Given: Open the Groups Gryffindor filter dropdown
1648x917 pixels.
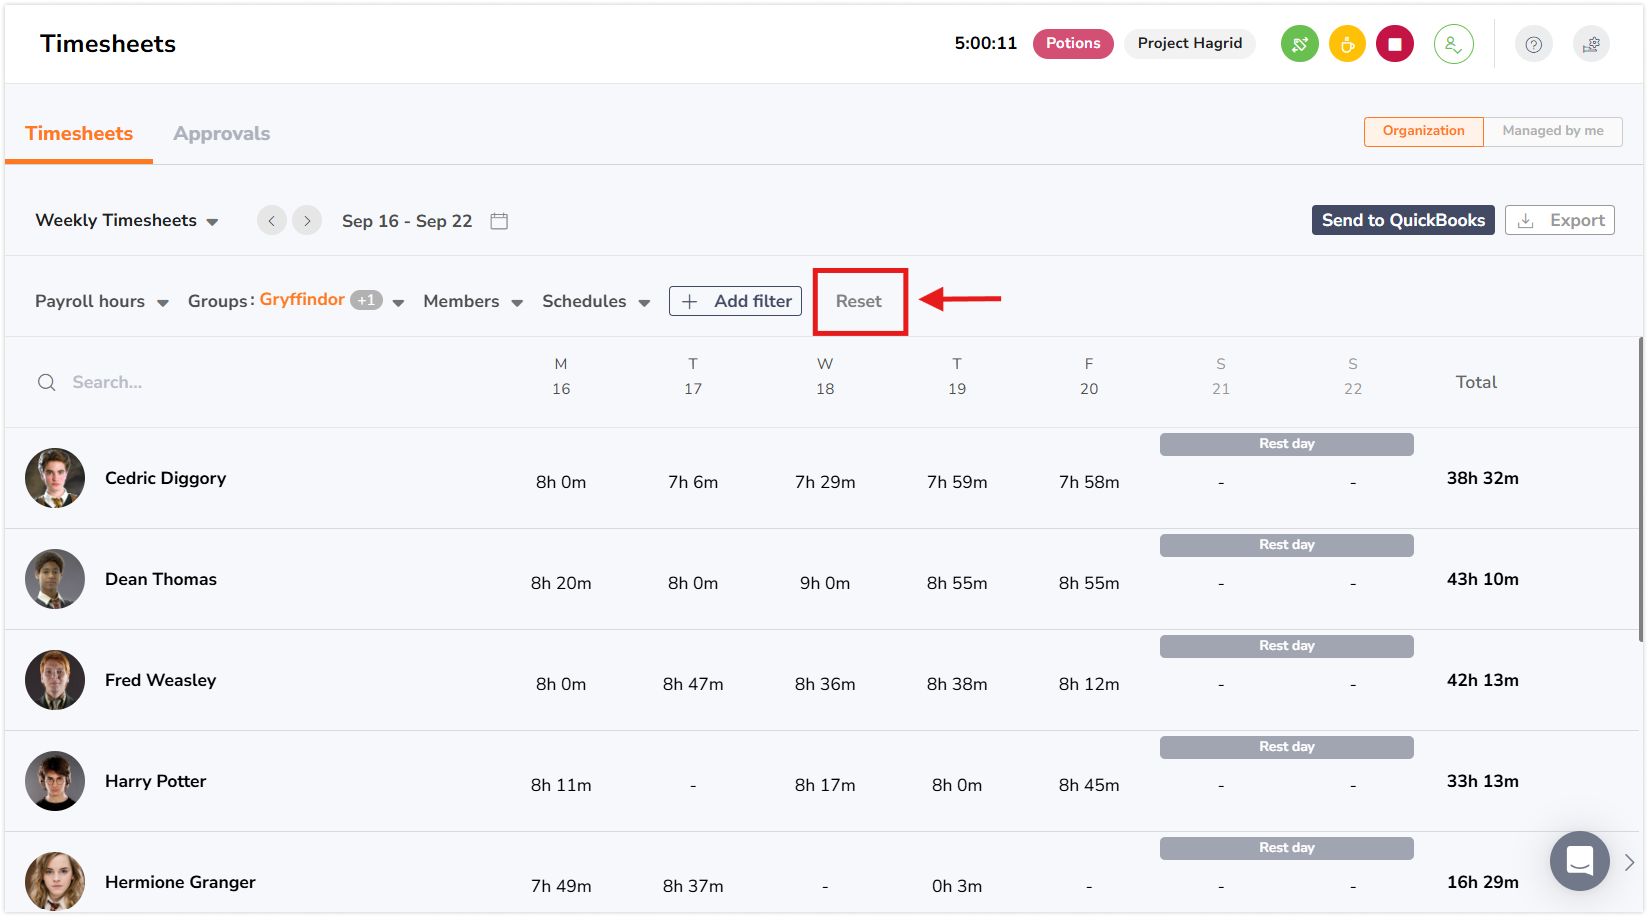Looking at the screenshot, I should click(296, 301).
